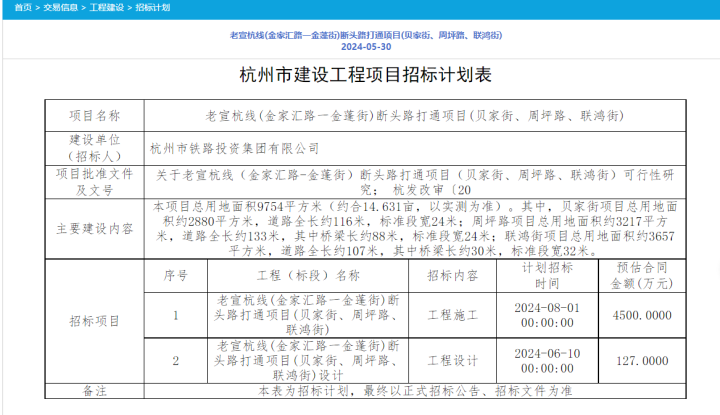Click the 序号 column header
720x415 pixels.
175,275
